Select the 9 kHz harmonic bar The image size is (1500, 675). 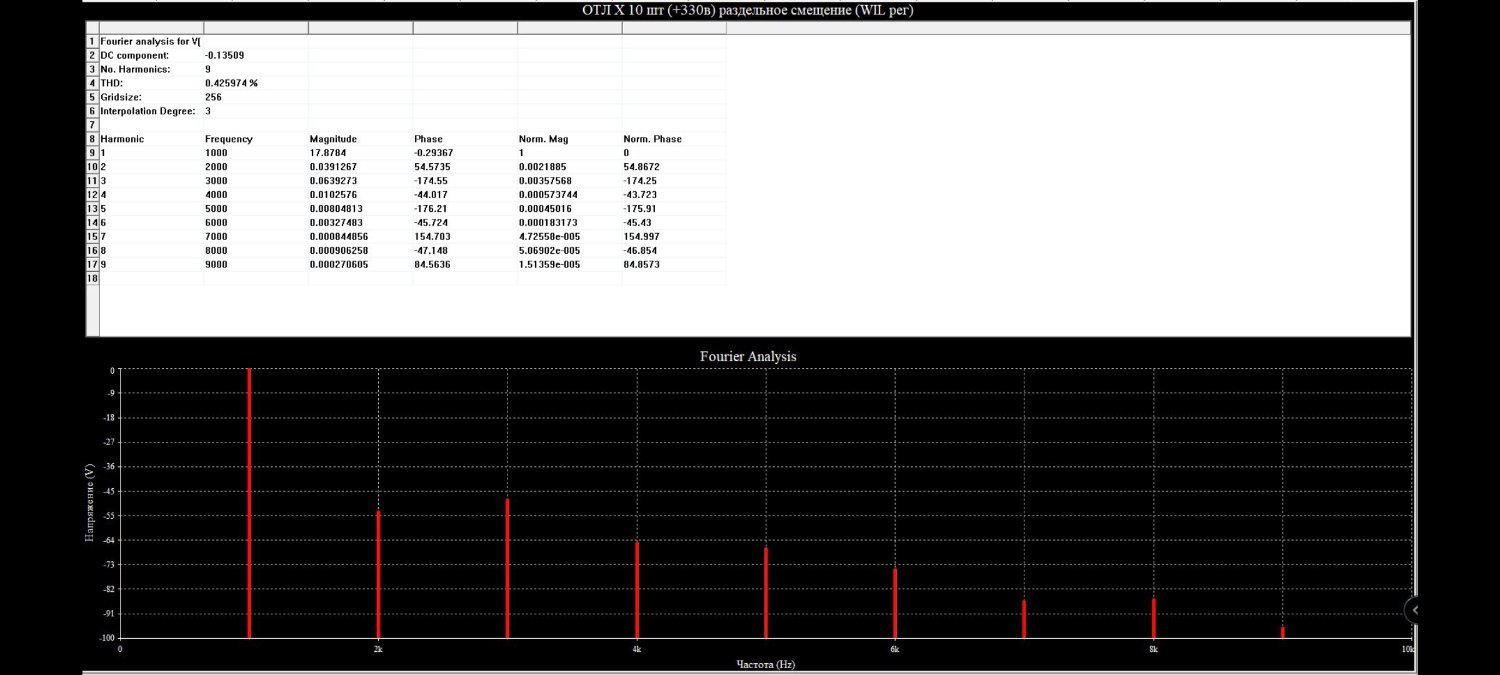tap(1282, 632)
